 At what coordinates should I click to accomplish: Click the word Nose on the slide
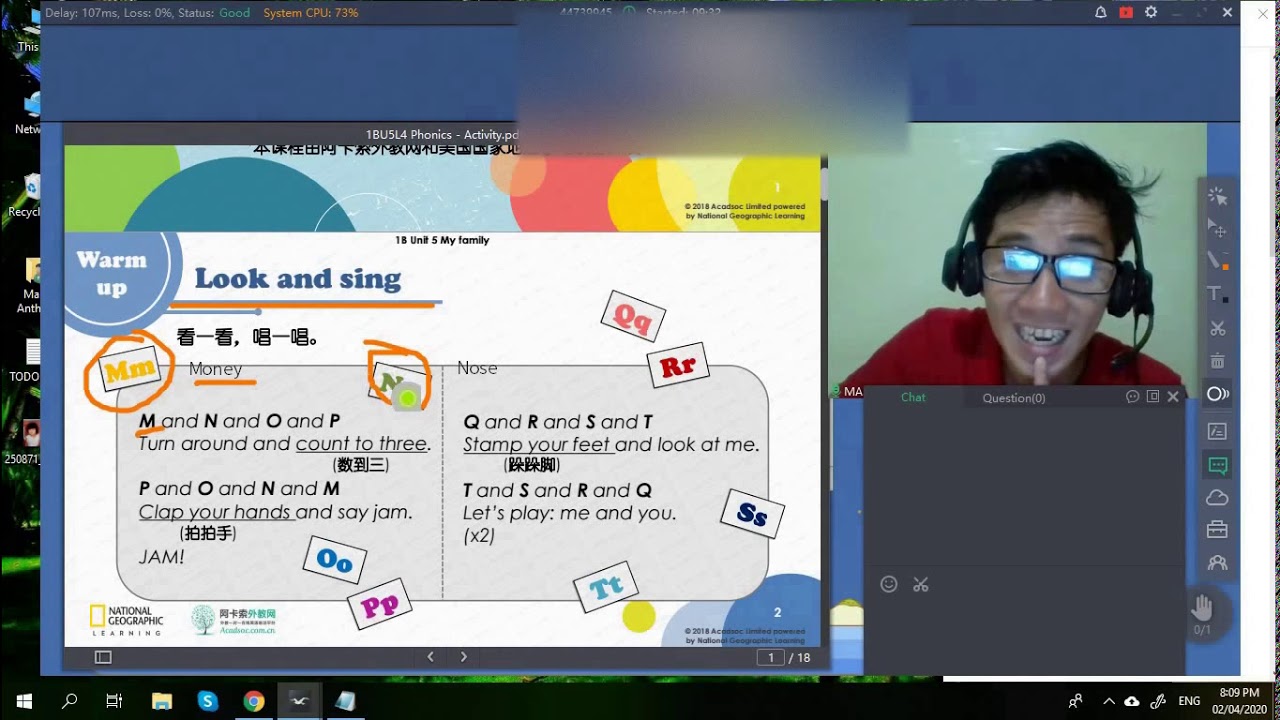477,368
